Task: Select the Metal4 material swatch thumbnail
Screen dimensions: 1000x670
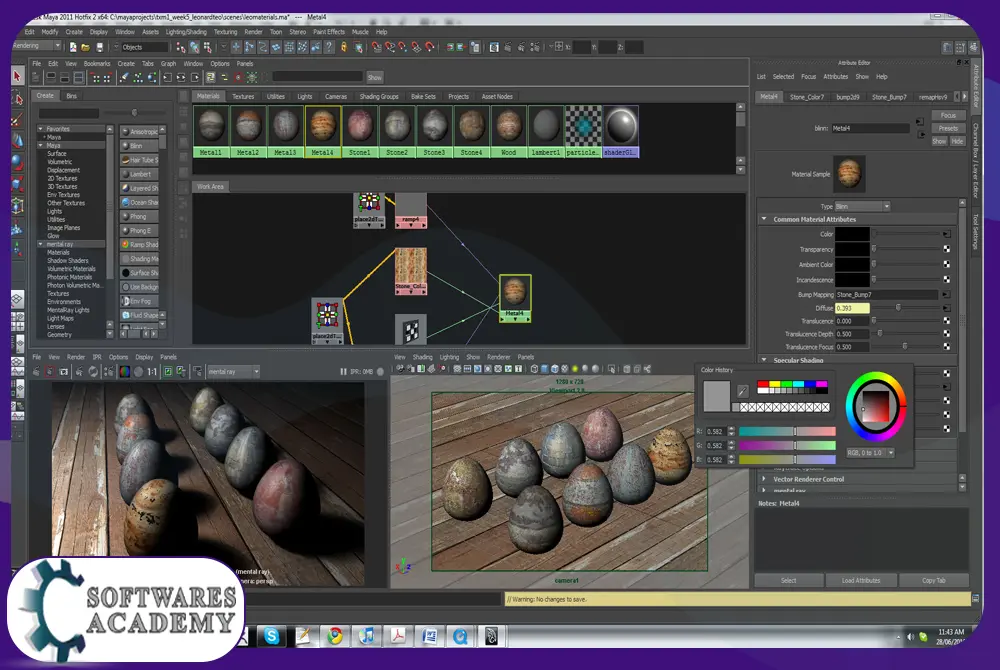Action: point(323,126)
